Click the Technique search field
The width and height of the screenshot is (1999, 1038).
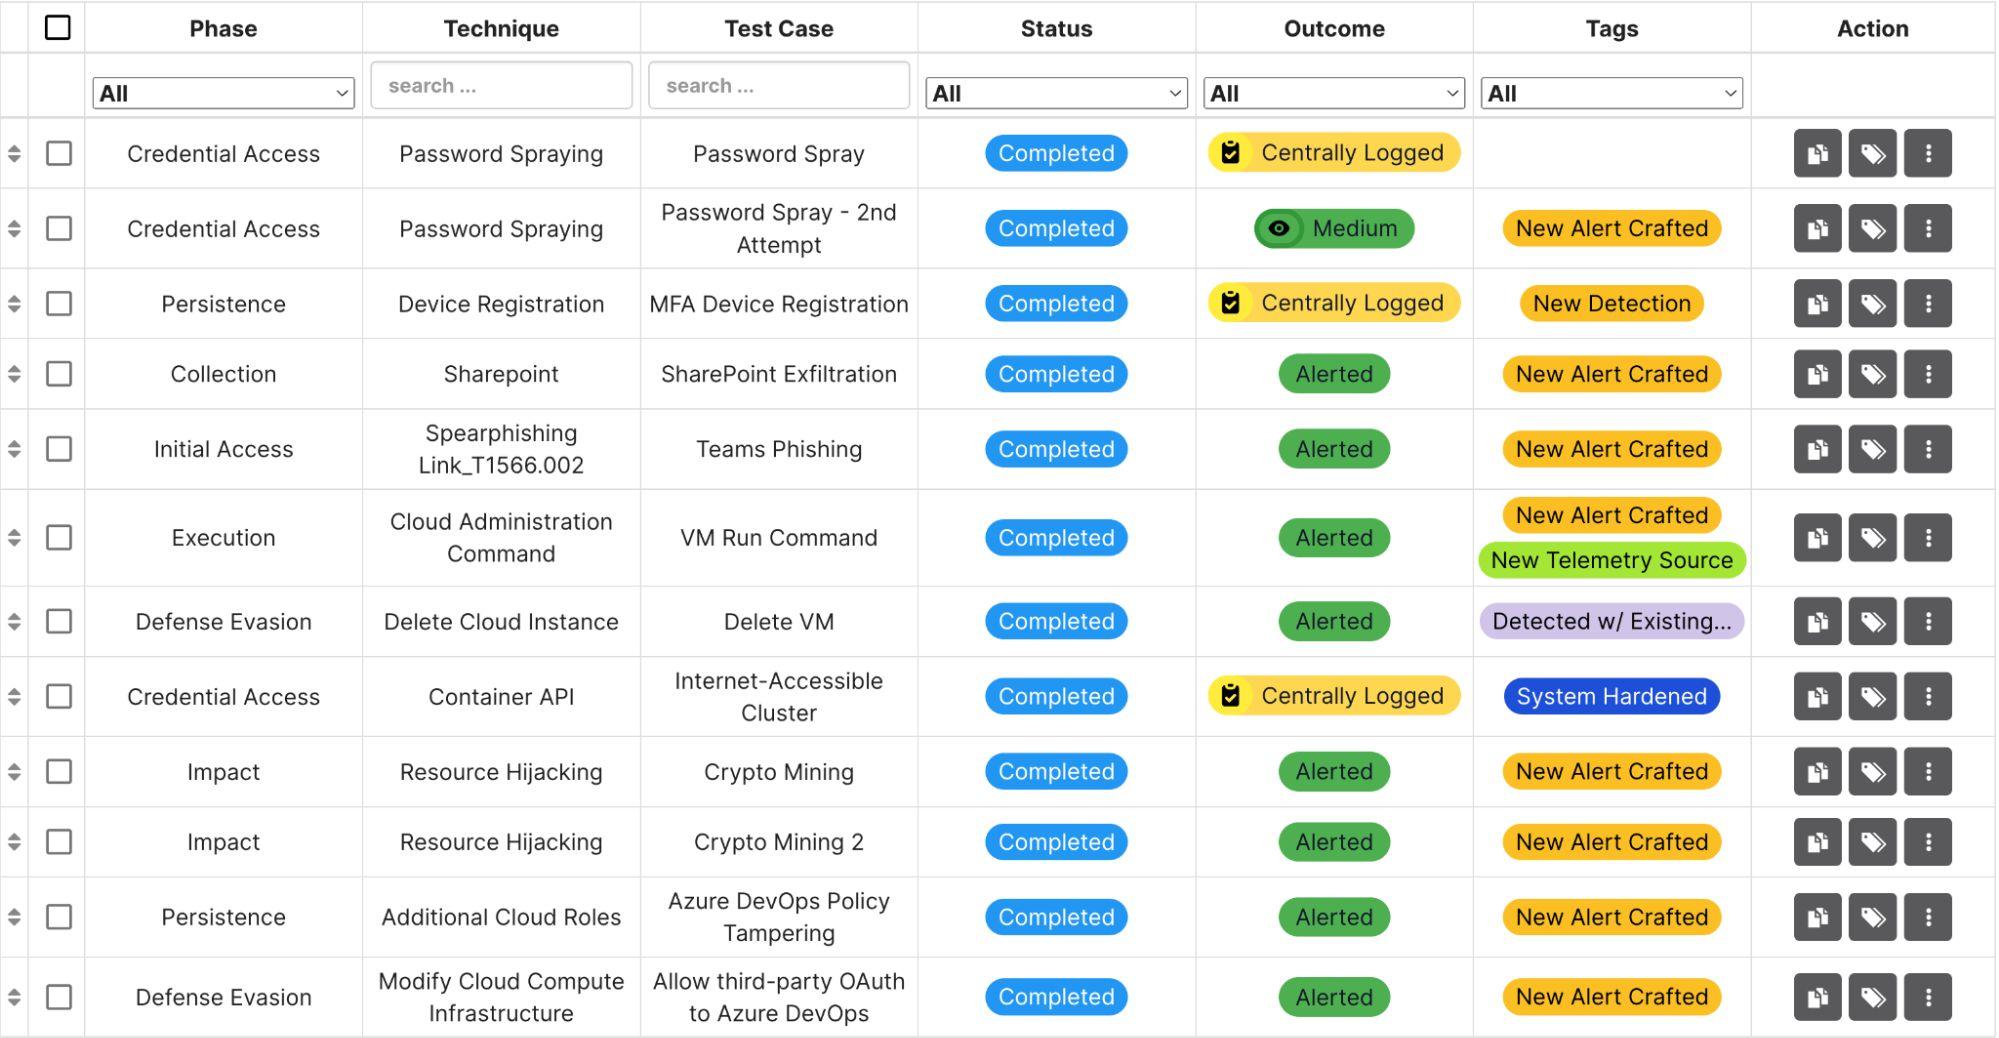(500, 85)
